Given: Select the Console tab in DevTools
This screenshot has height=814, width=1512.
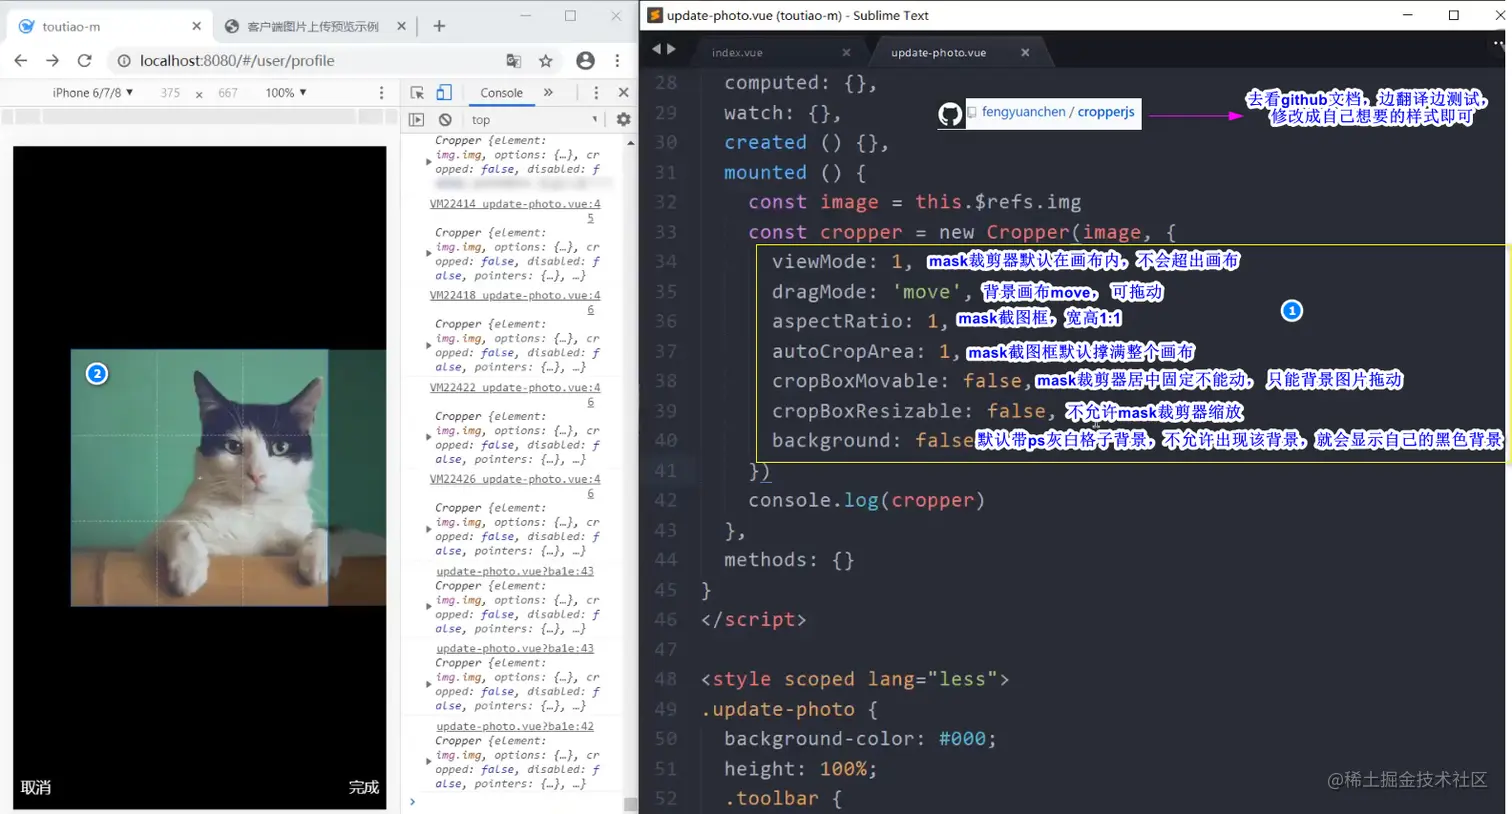Looking at the screenshot, I should pyautogui.click(x=501, y=93).
